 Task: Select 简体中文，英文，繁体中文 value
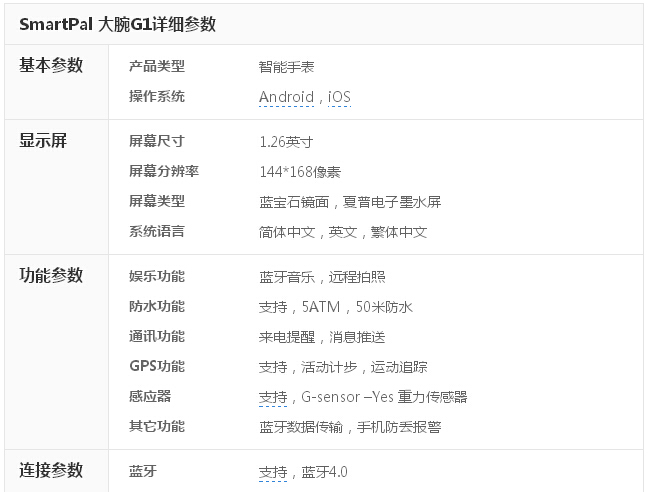[343, 232]
